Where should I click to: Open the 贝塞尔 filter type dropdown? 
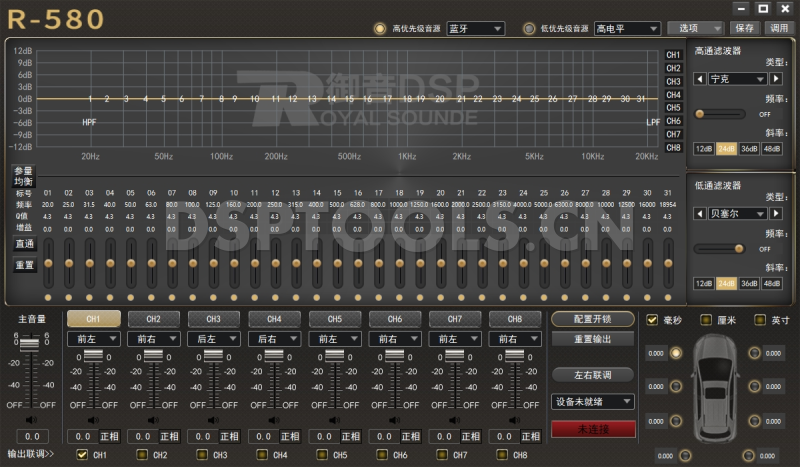click(x=738, y=213)
